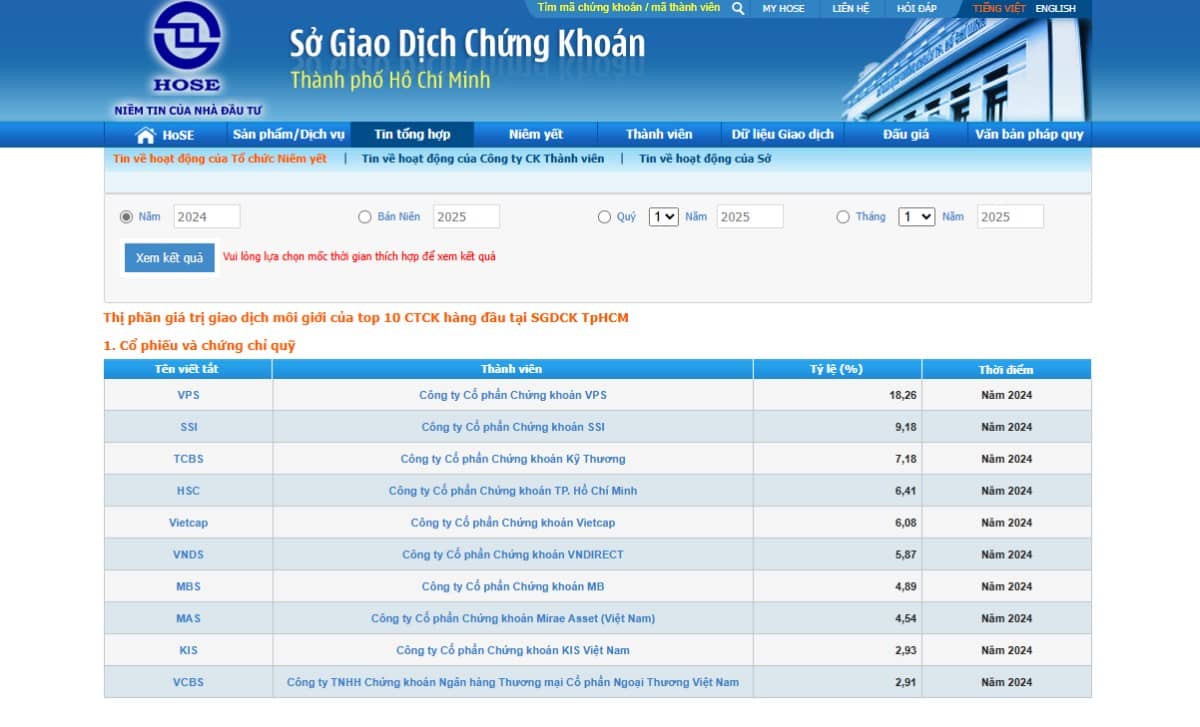This screenshot has width=1200, height=727.
Task: Click the KIS abbreviation cell
Action: click(188, 651)
